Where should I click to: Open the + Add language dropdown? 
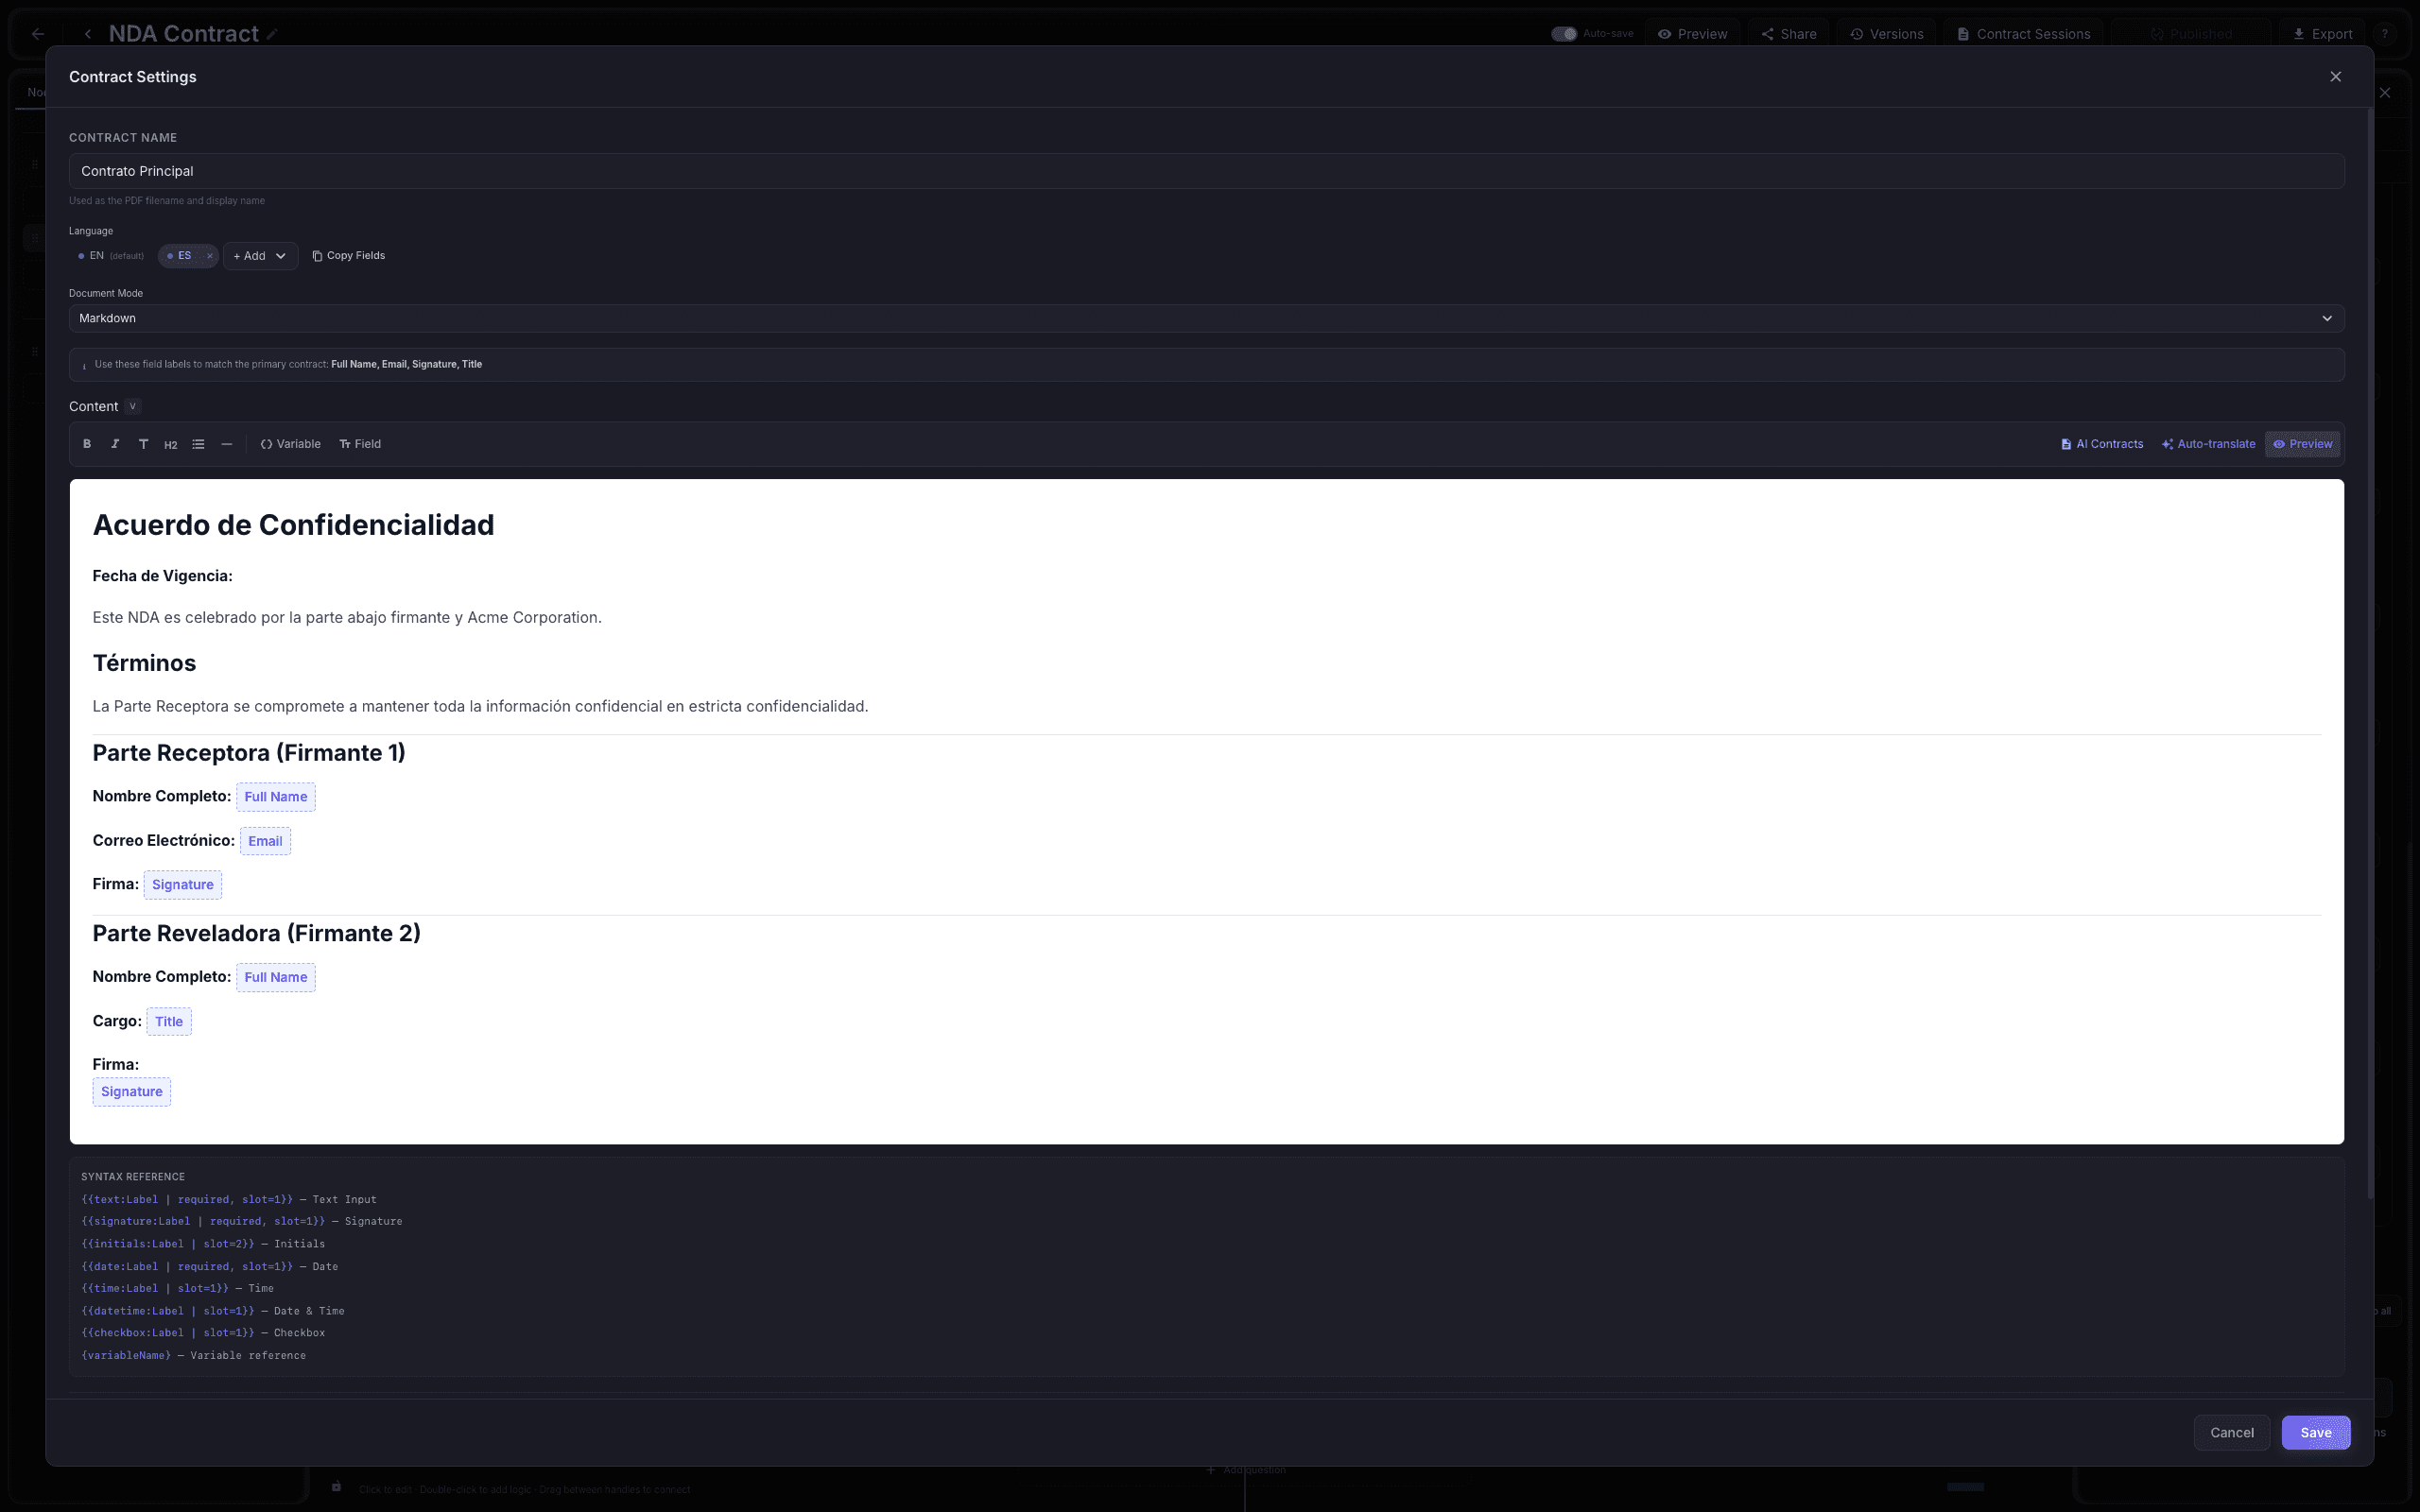pyautogui.click(x=260, y=256)
